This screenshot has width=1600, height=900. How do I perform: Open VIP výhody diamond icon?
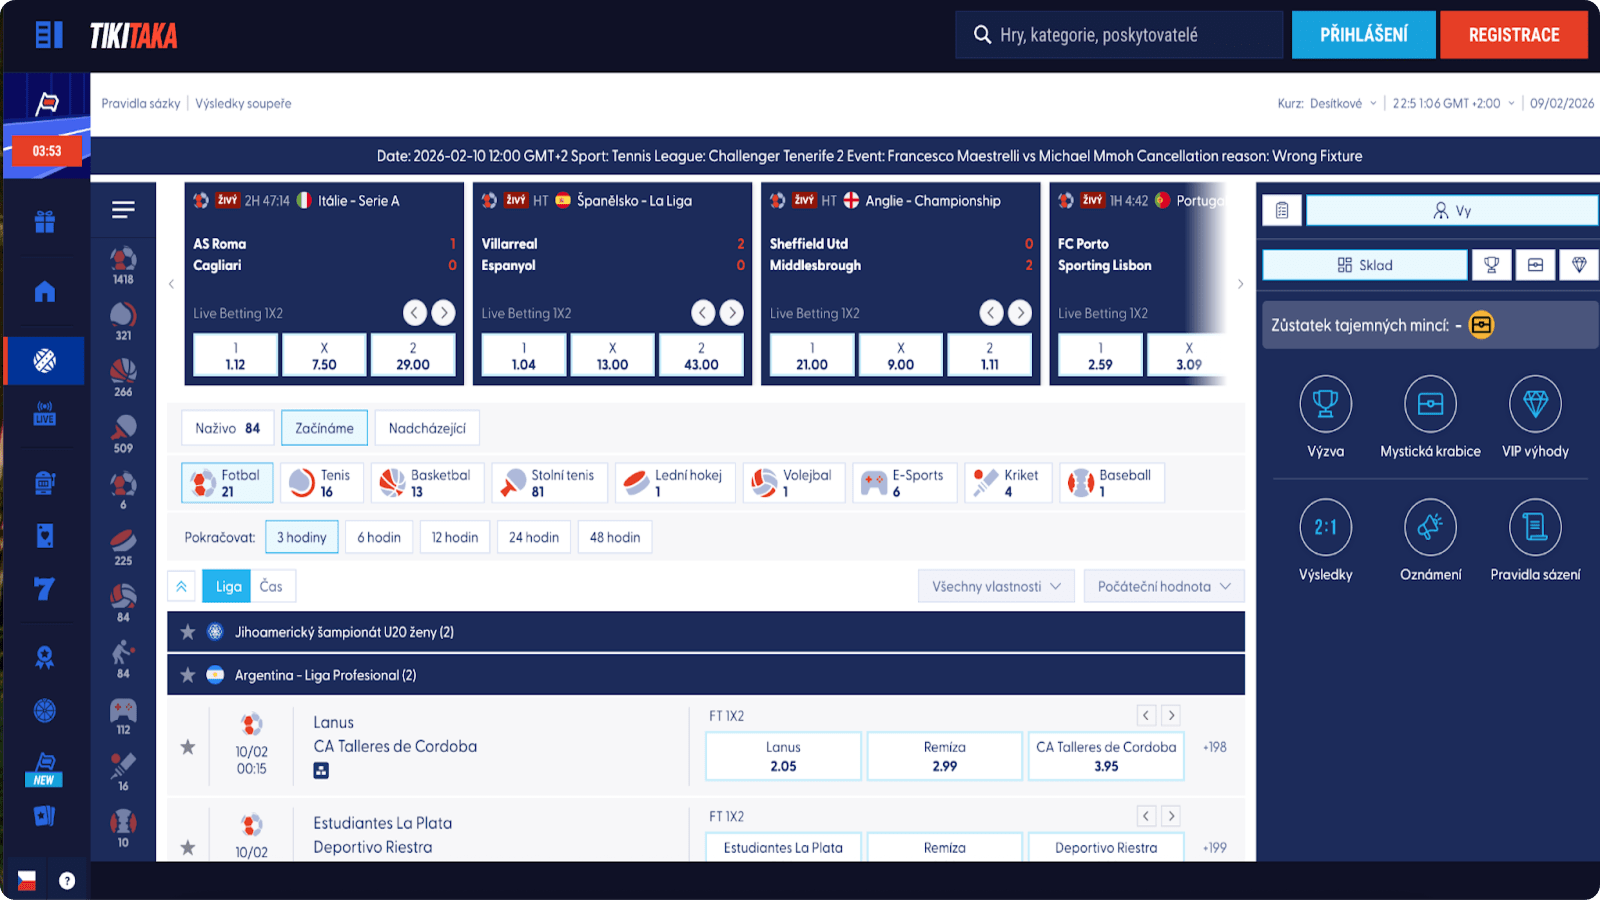(1535, 404)
